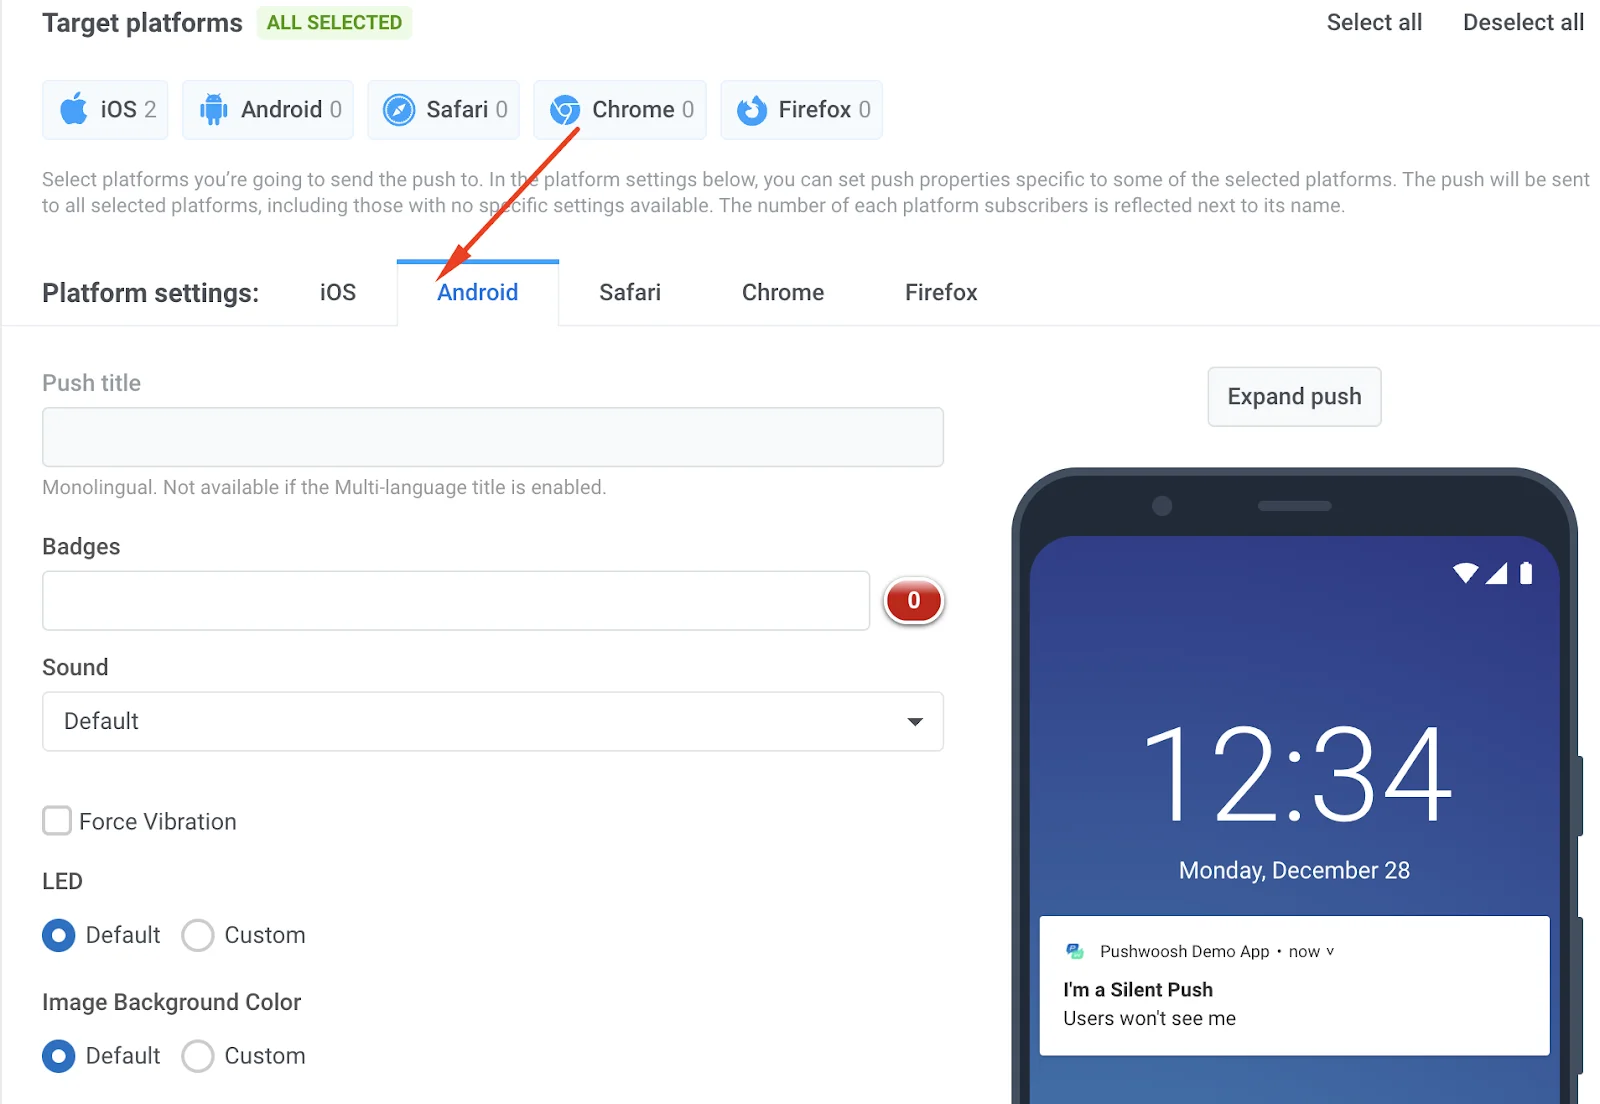Click the Safari compass platform icon
The width and height of the screenshot is (1600, 1104).
(399, 110)
